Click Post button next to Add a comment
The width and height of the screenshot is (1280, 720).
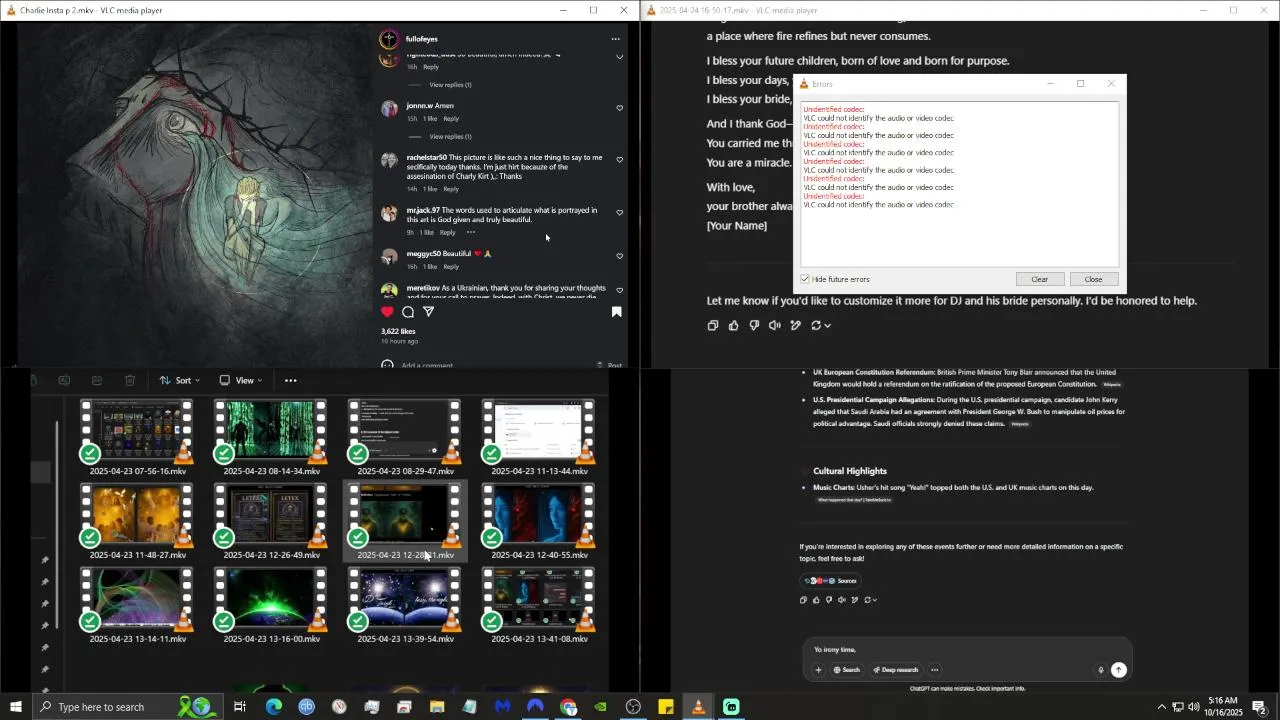(614, 365)
